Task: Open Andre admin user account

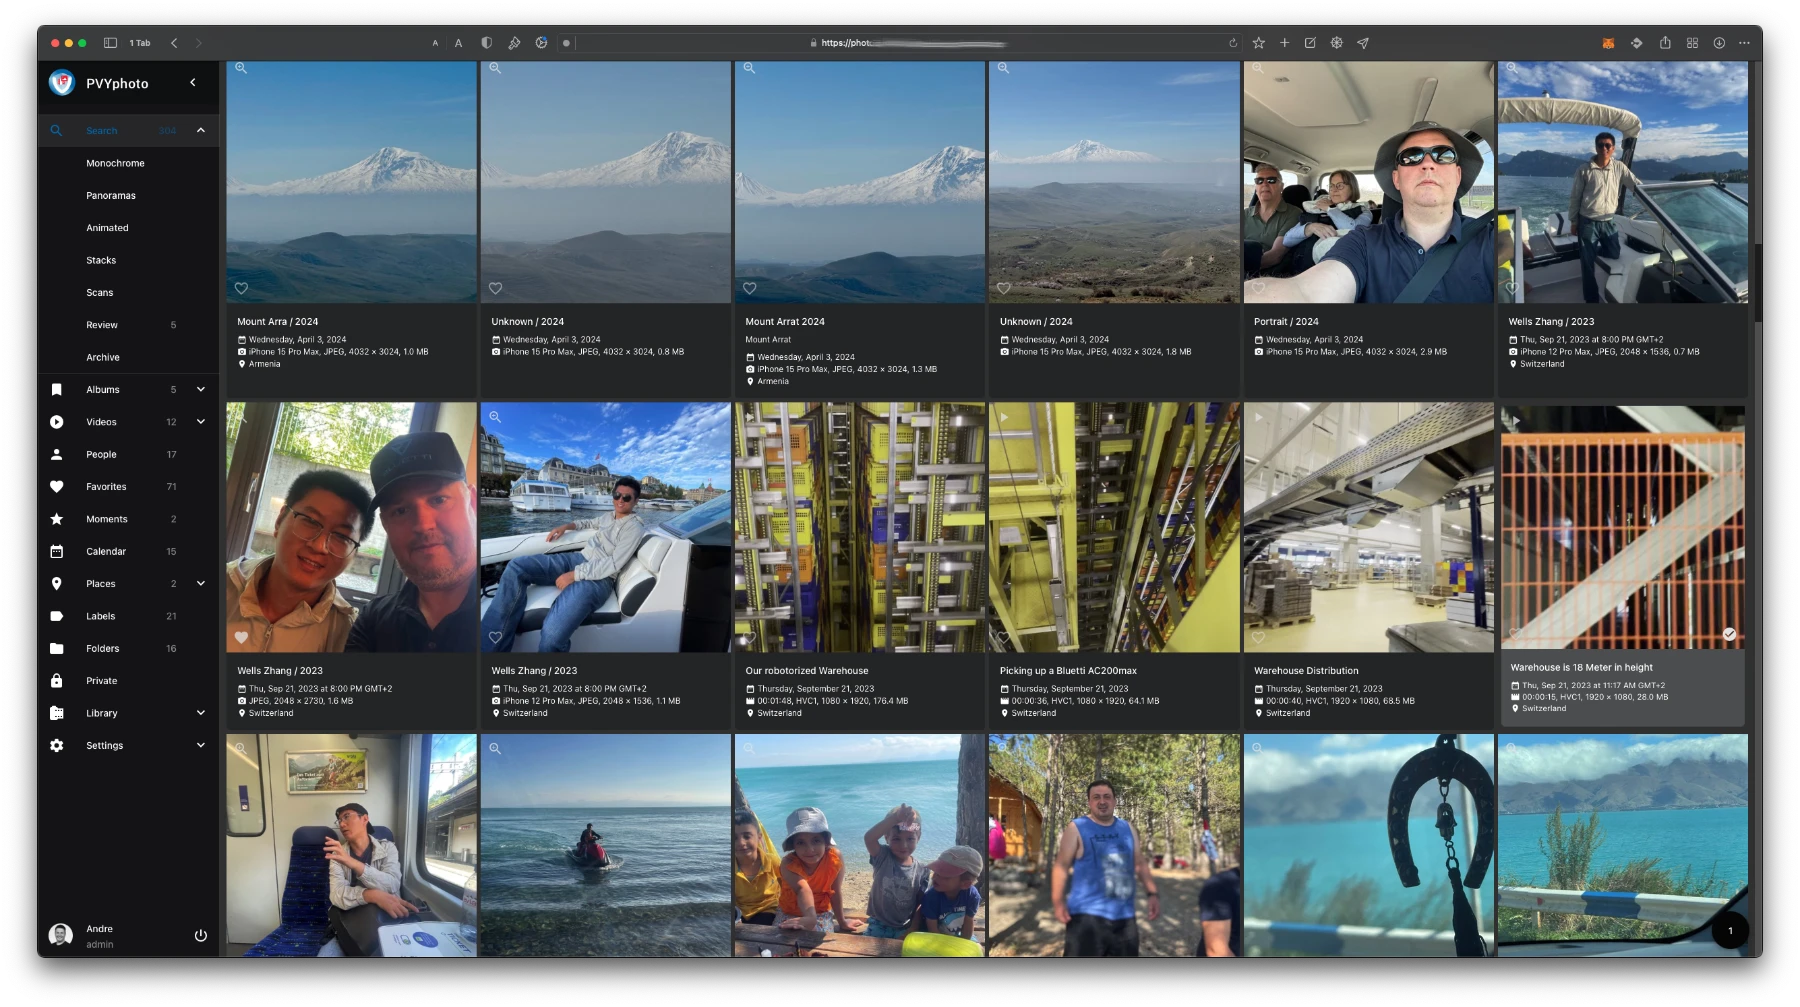Action: pos(99,936)
